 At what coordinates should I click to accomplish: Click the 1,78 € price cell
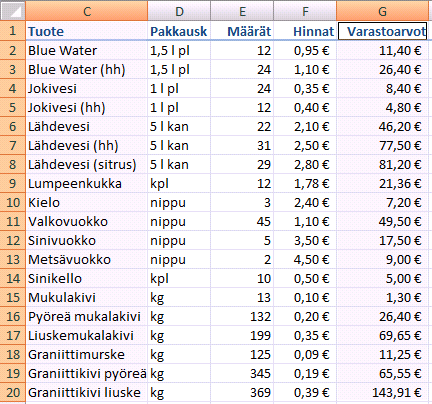305,183
